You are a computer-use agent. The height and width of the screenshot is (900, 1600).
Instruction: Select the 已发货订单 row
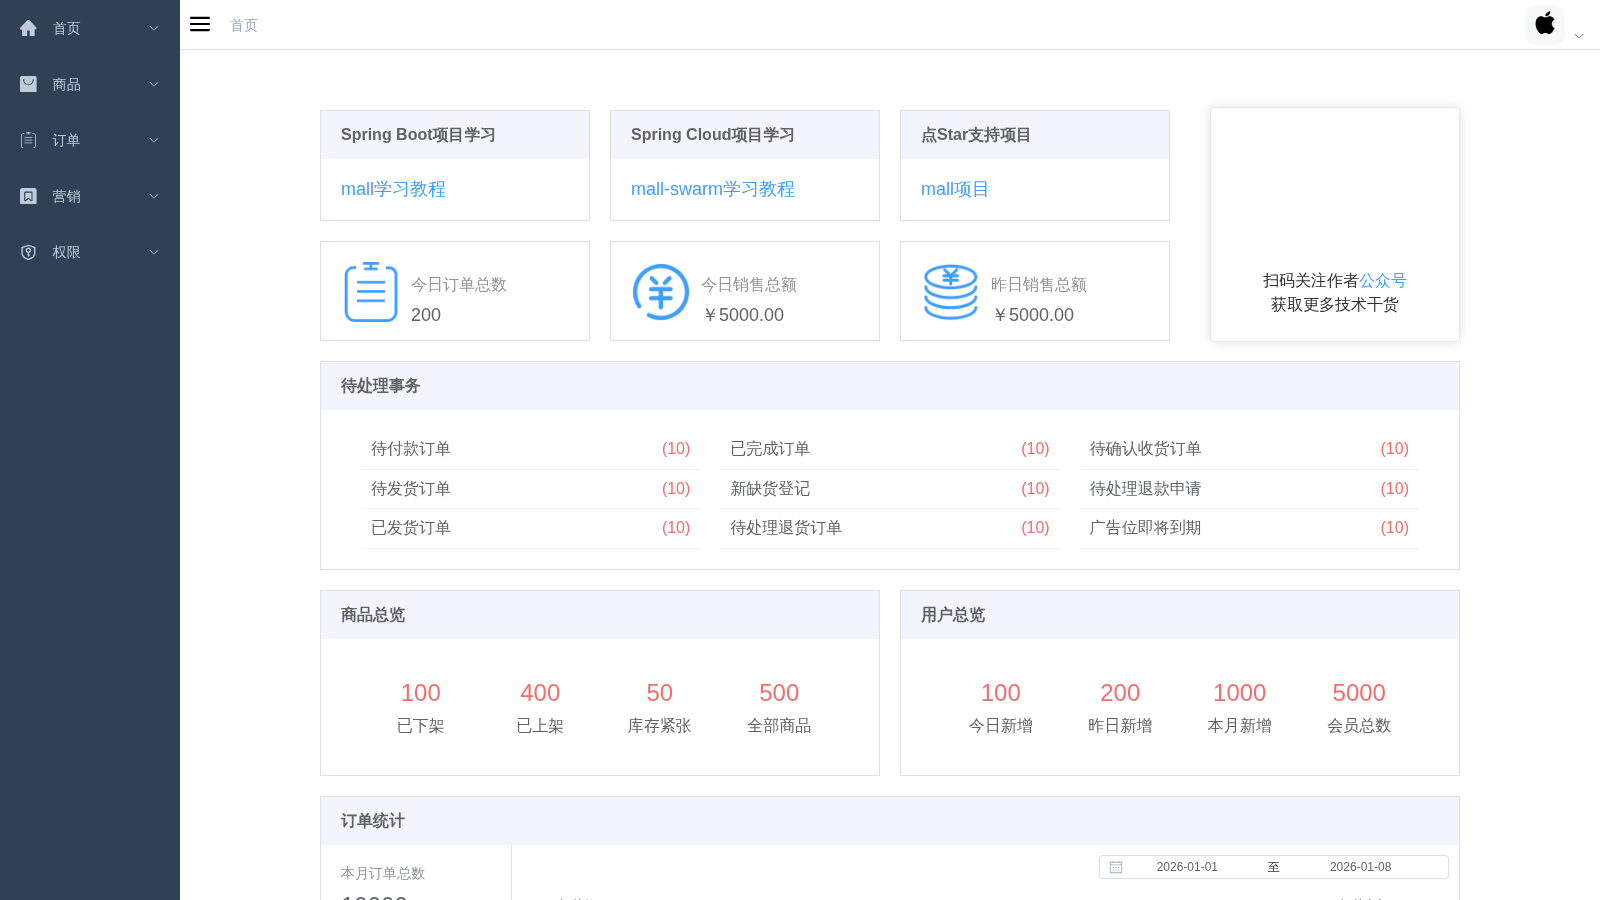(530, 528)
